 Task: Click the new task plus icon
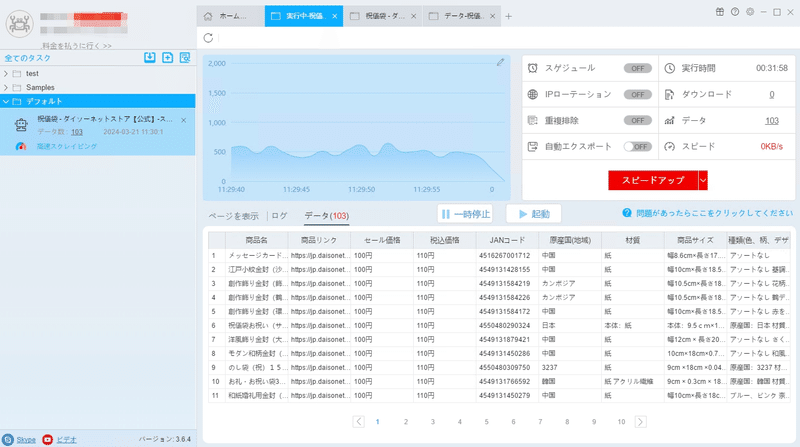[x=167, y=58]
